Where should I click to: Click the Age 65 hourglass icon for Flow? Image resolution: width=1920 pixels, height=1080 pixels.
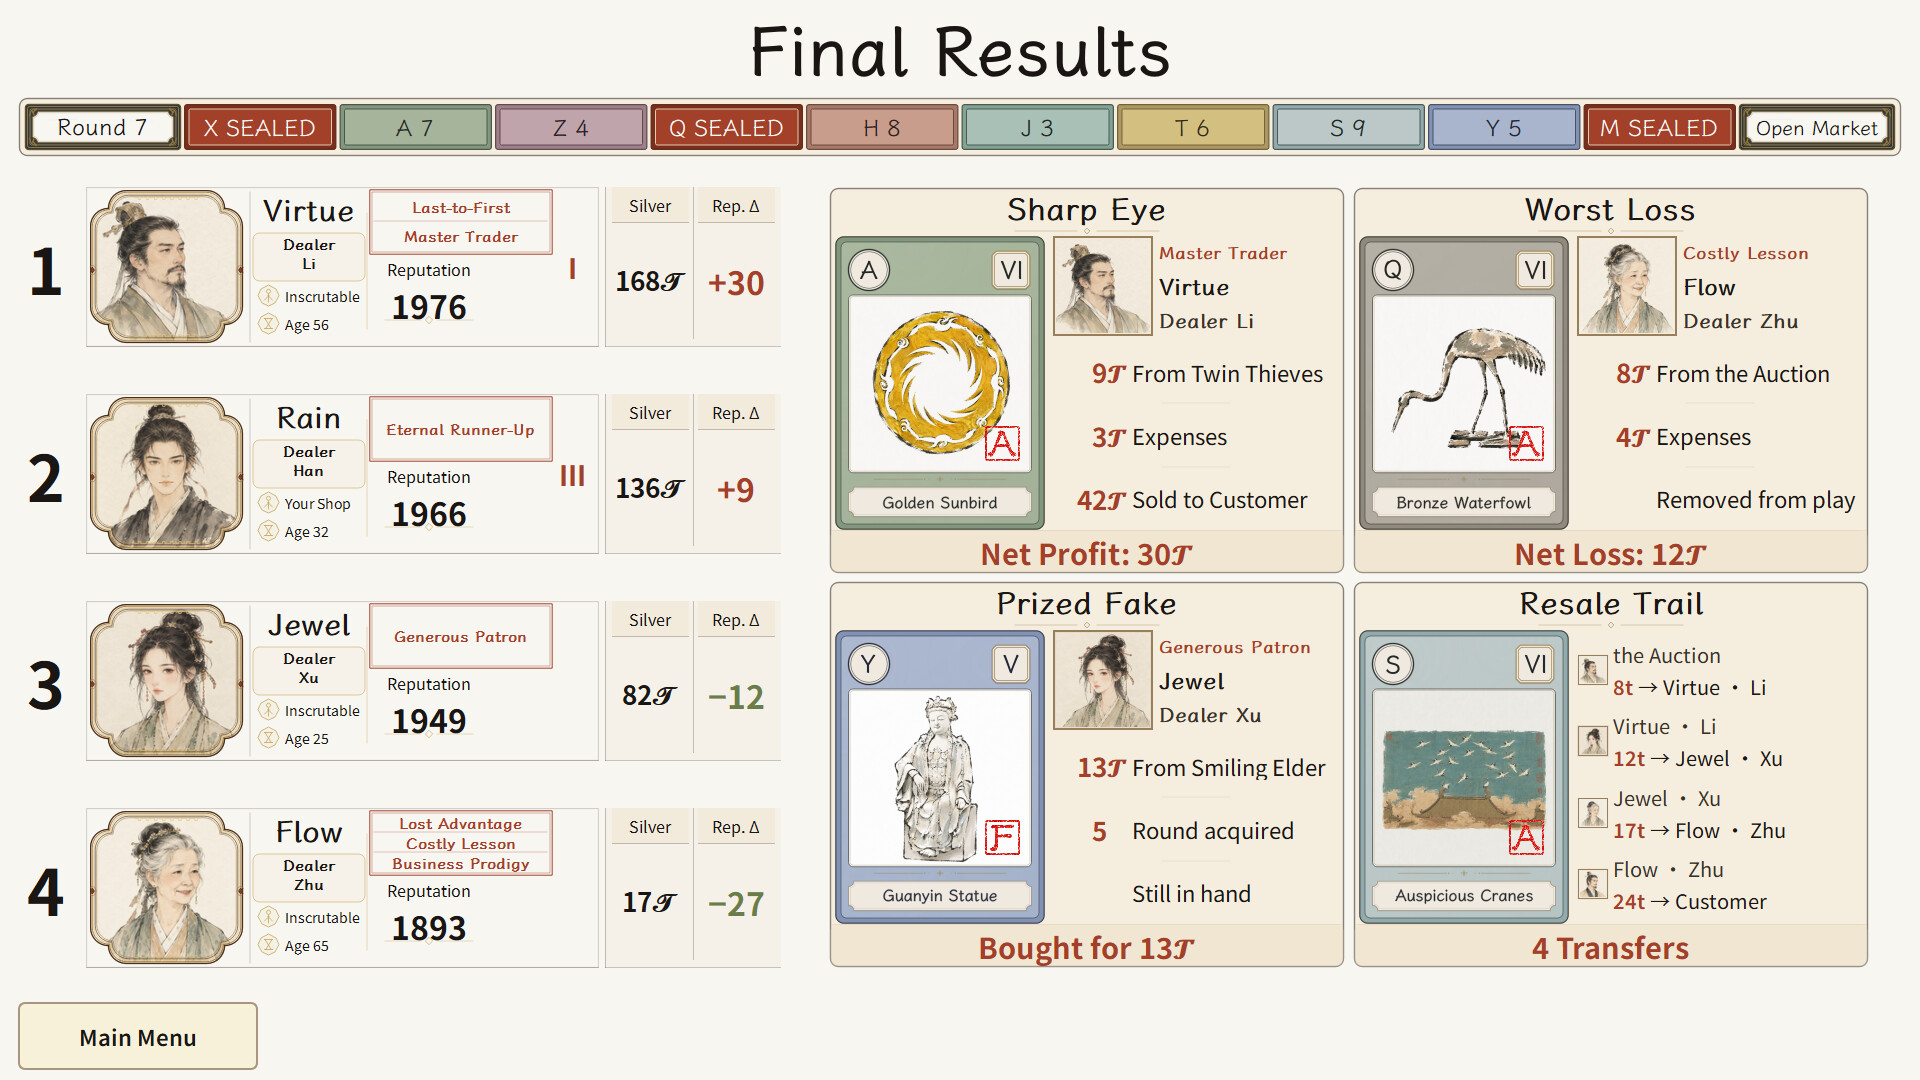click(x=269, y=945)
